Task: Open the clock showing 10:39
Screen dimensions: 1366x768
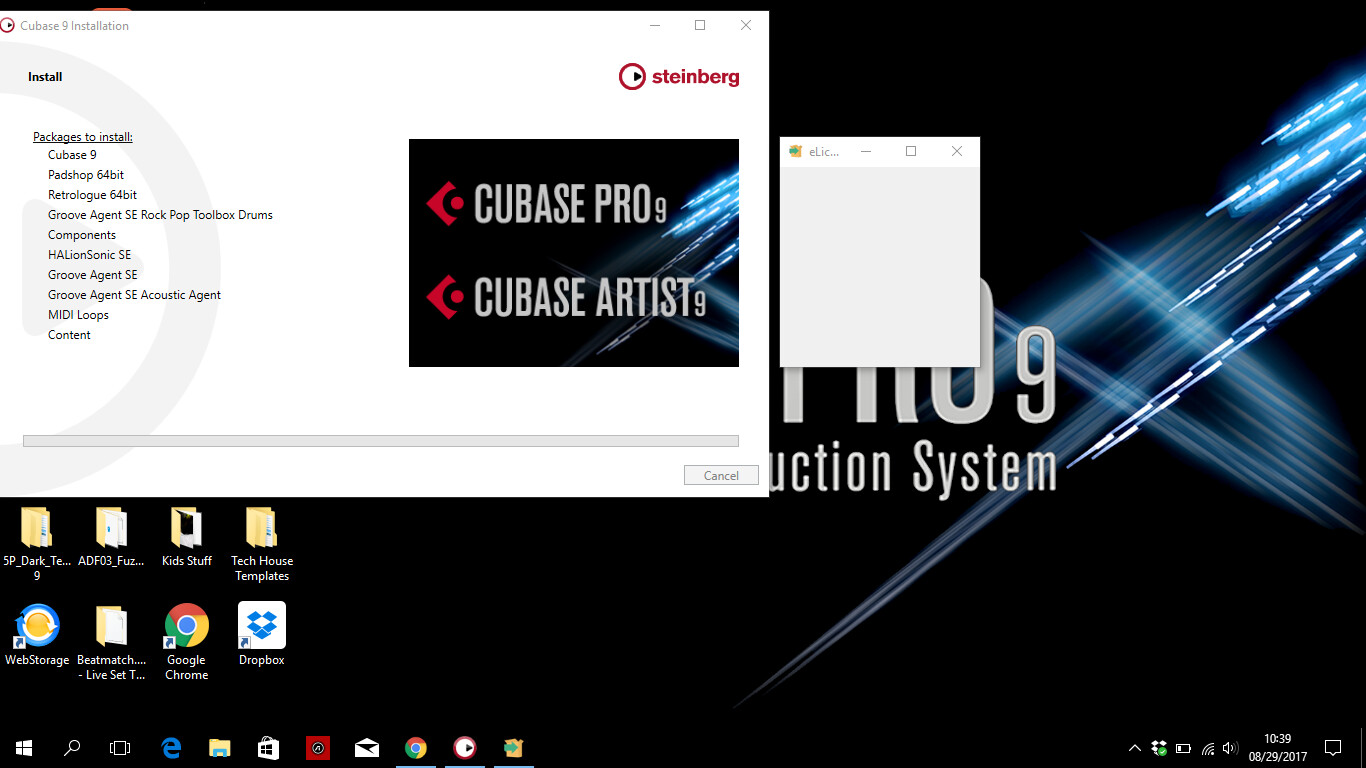Action: pos(1277,748)
